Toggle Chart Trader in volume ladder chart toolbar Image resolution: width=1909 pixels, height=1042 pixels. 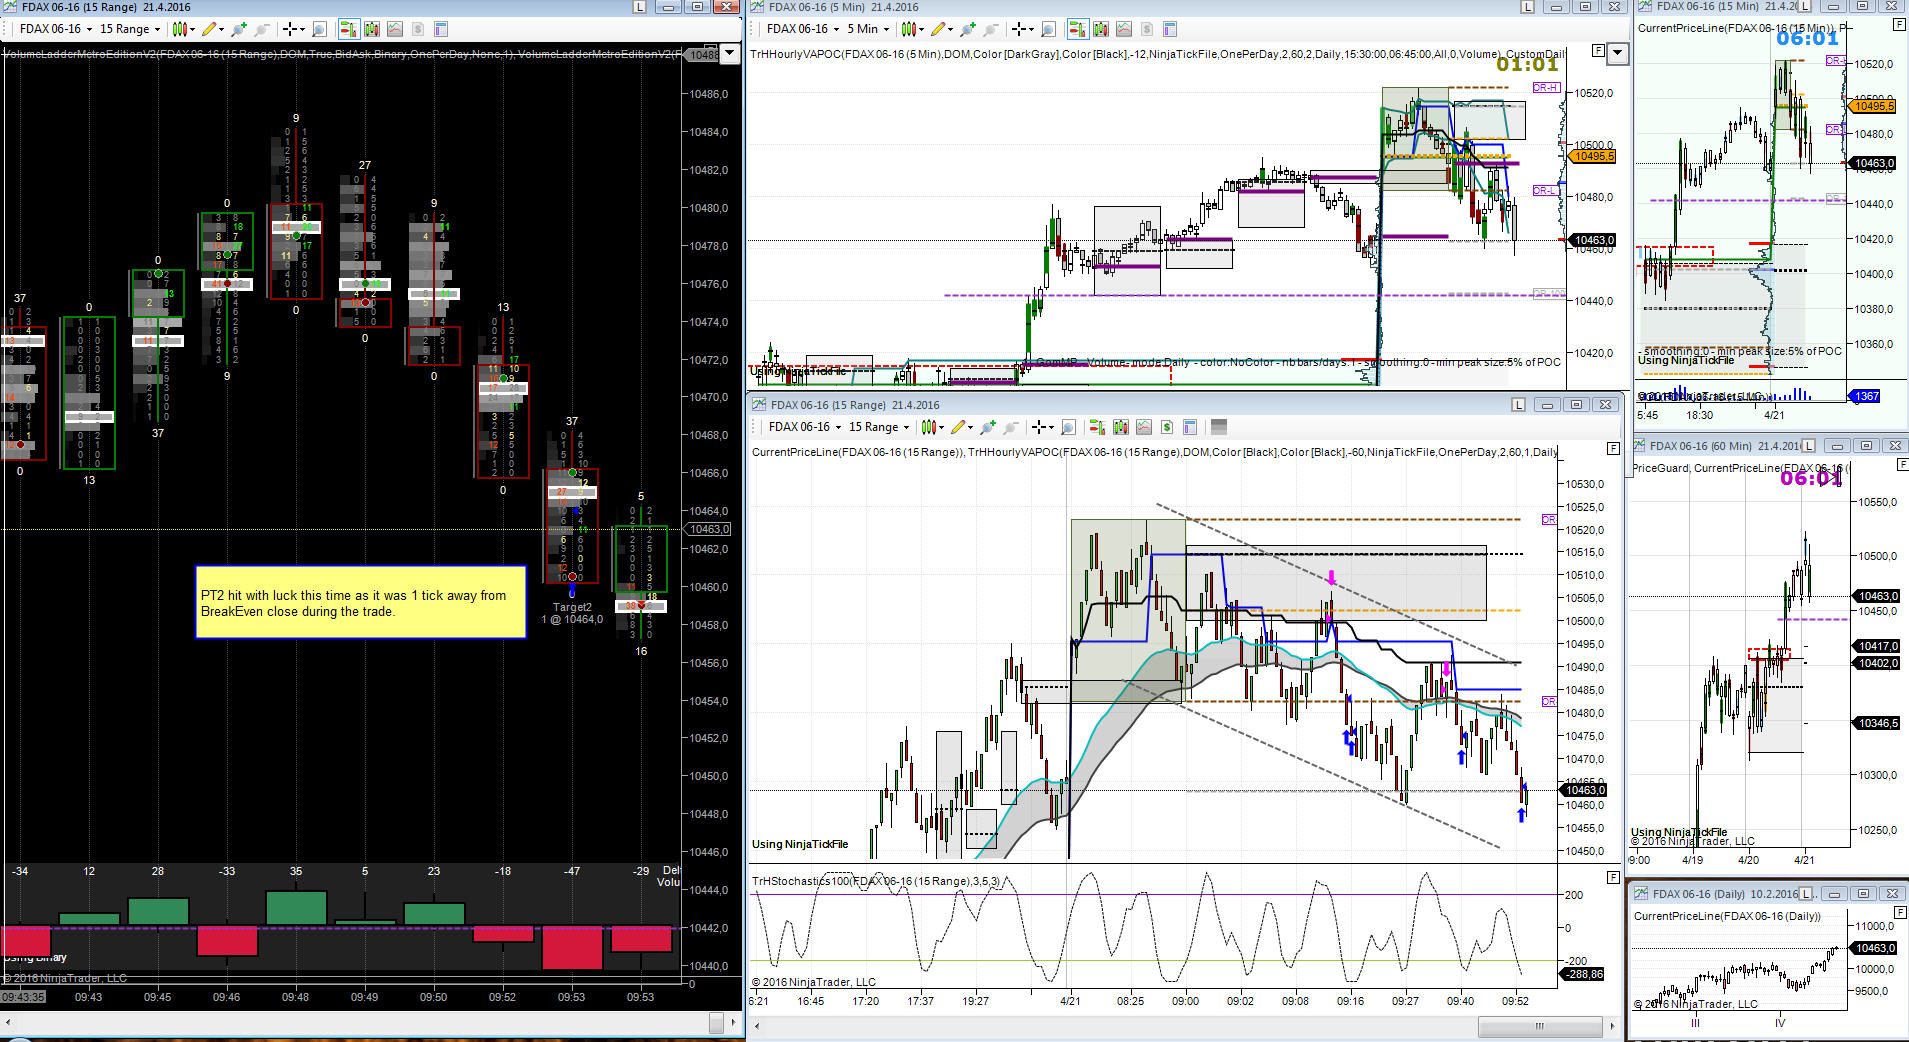click(x=348, y=29)
